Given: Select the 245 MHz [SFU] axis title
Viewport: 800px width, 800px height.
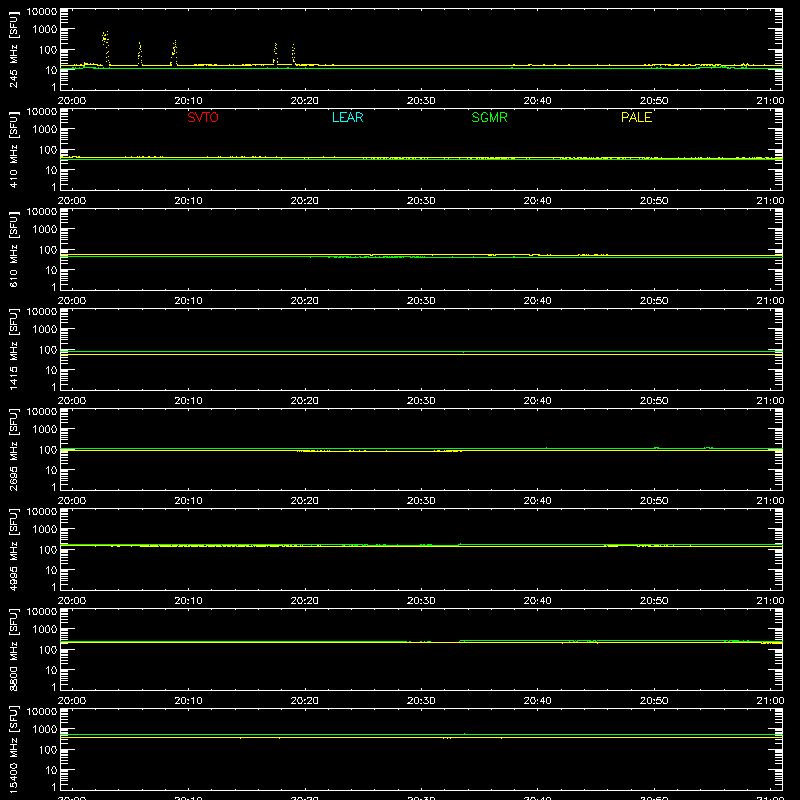Looking at the screenshot, I should click(x=13, y=49).
